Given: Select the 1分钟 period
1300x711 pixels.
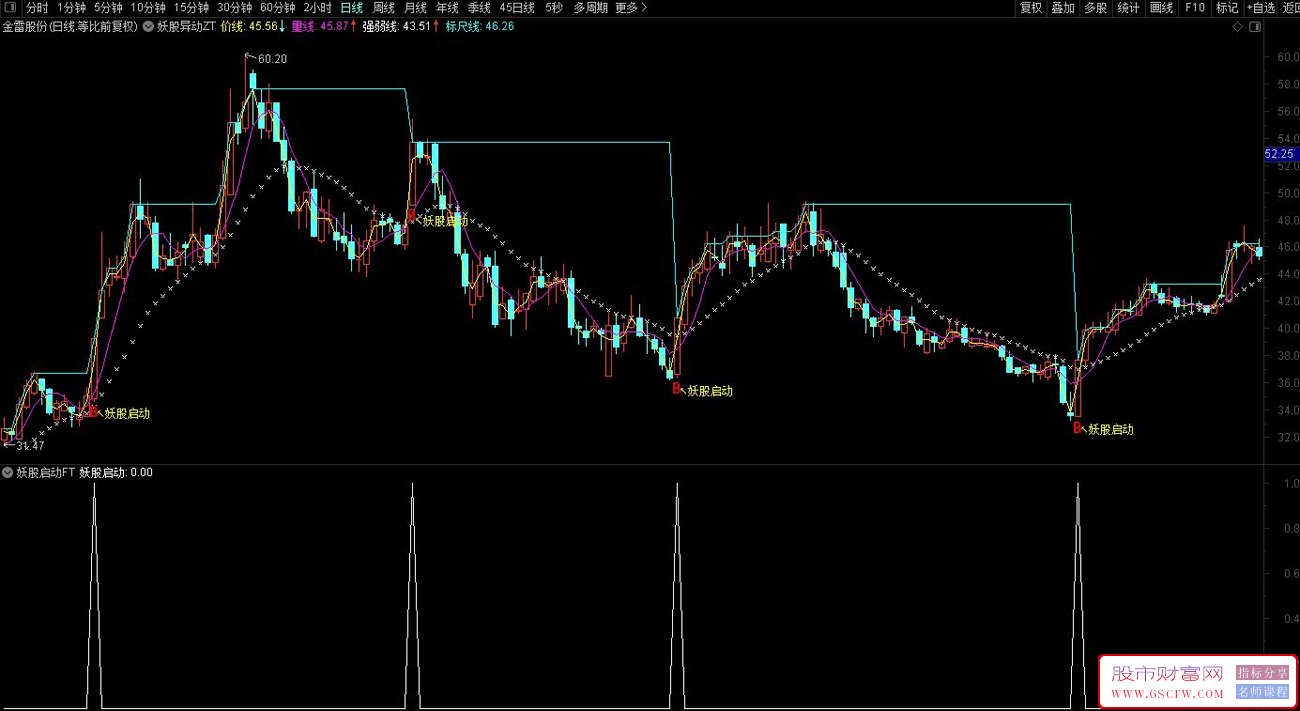Looking at the screenshot, I should [x=71, y=7].
